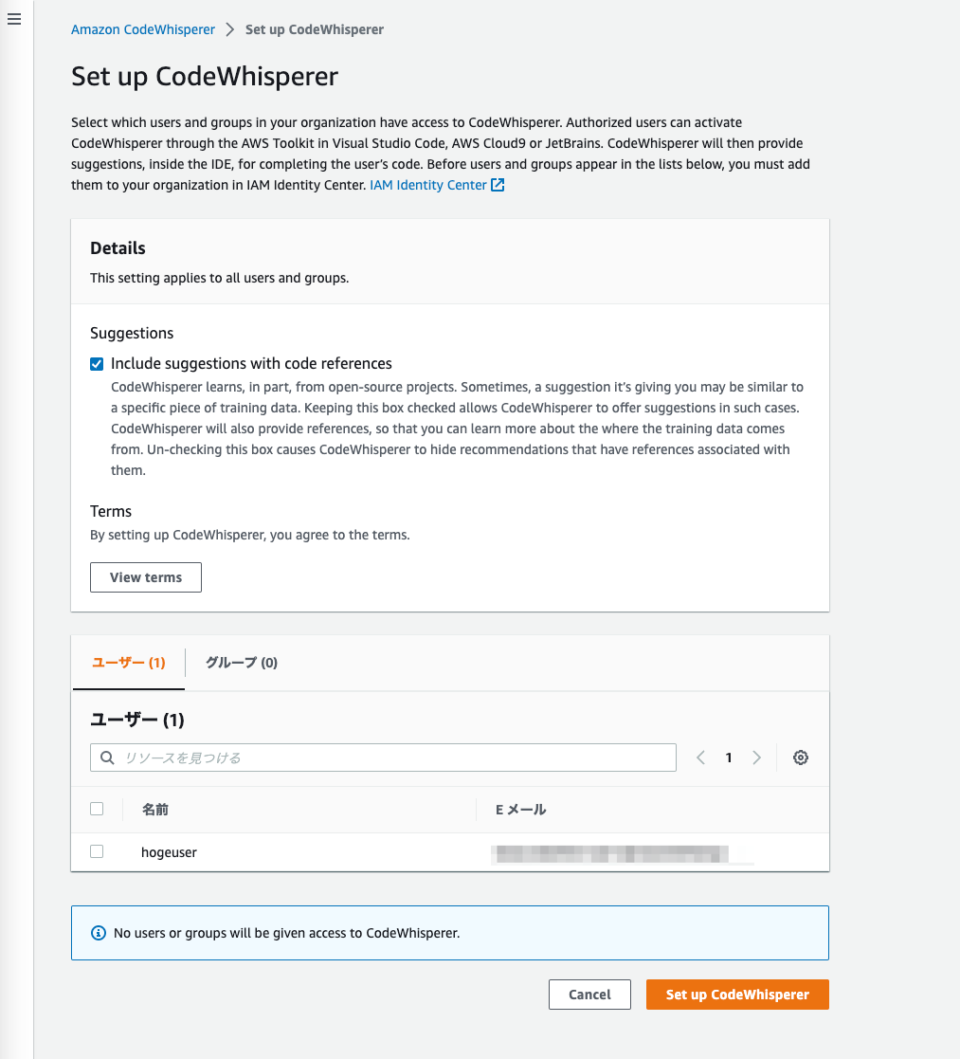Click the external link icon beside IAM Identity Center

pos(497,184)
